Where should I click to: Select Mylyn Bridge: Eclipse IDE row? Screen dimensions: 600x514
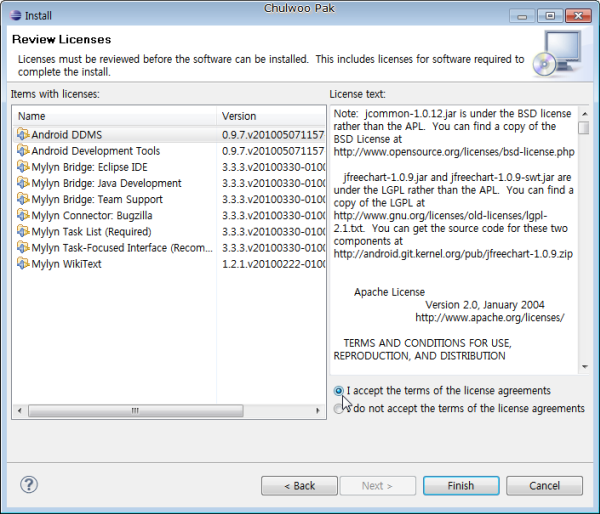pyautogui.click(x=169, y=167)
